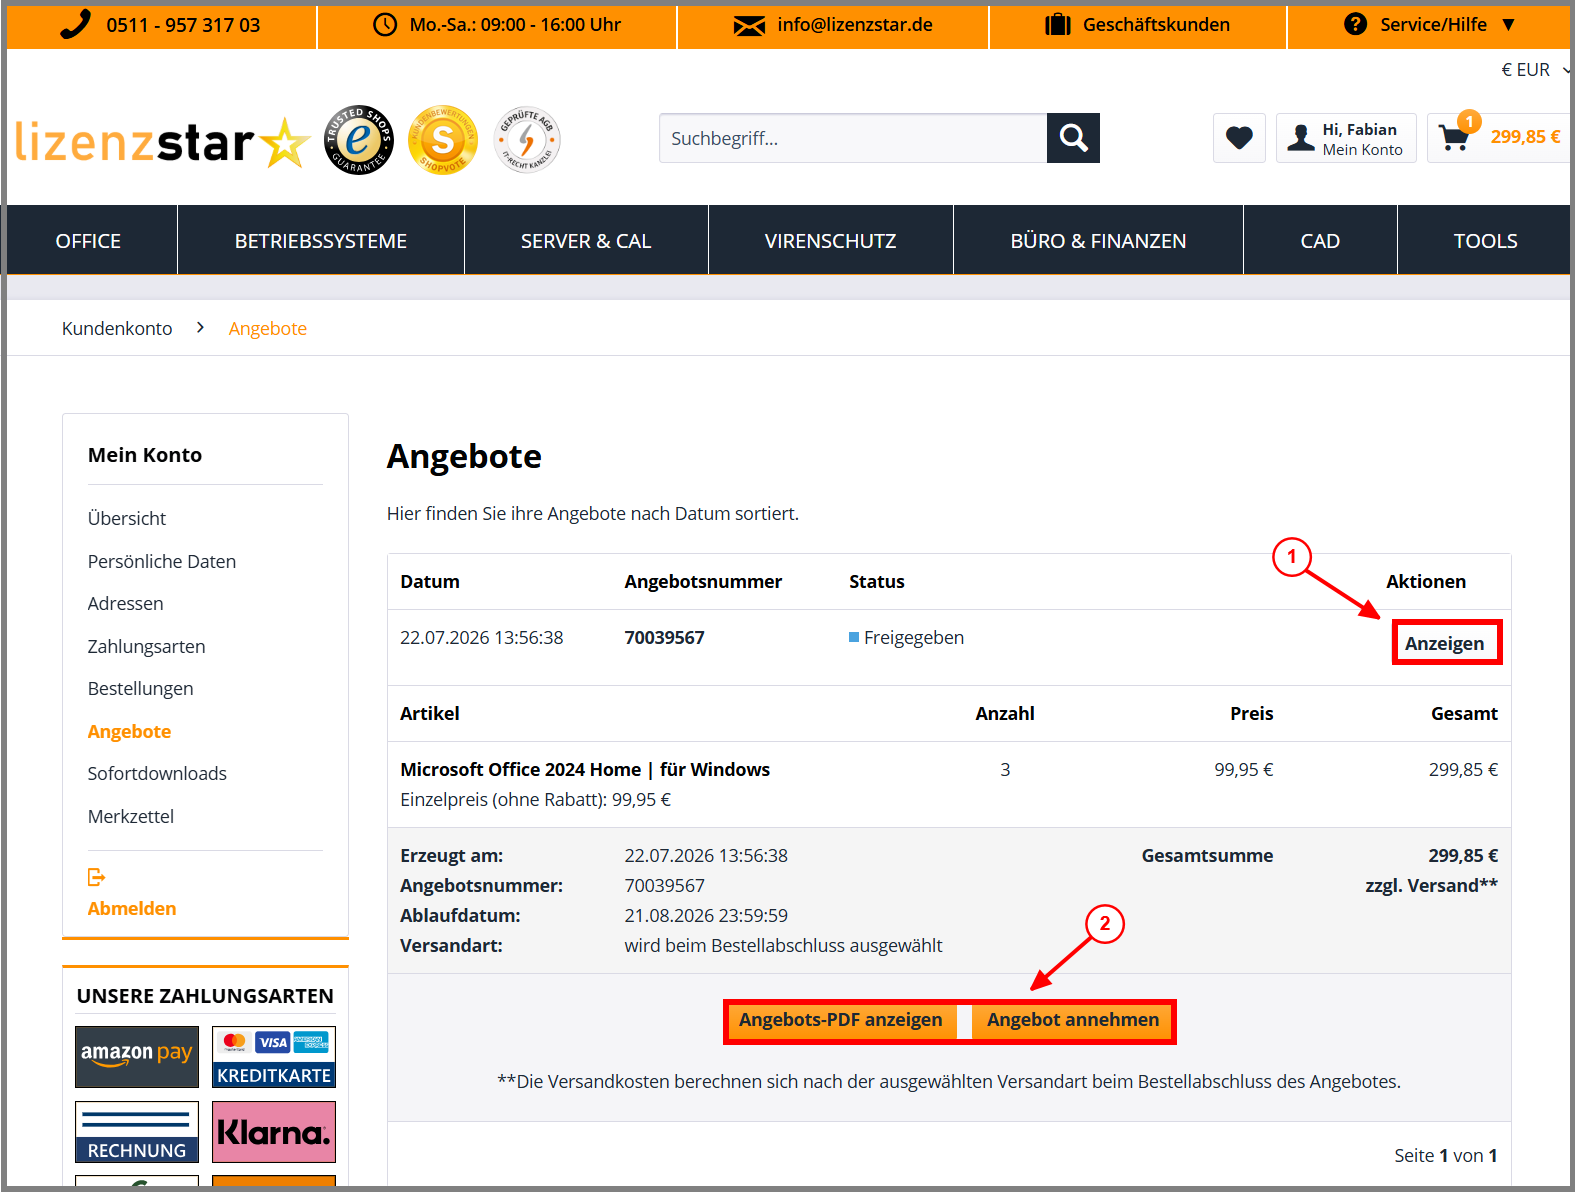Click the Rechnung payment logo
Viewport: 1575px width, 1192px height.
click(137, 1132)
